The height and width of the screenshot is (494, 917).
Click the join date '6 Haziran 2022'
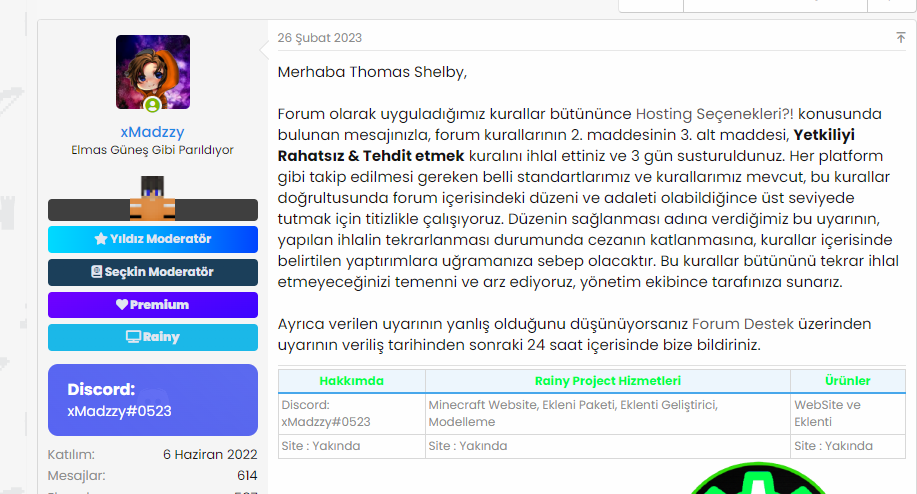point(210,454)
